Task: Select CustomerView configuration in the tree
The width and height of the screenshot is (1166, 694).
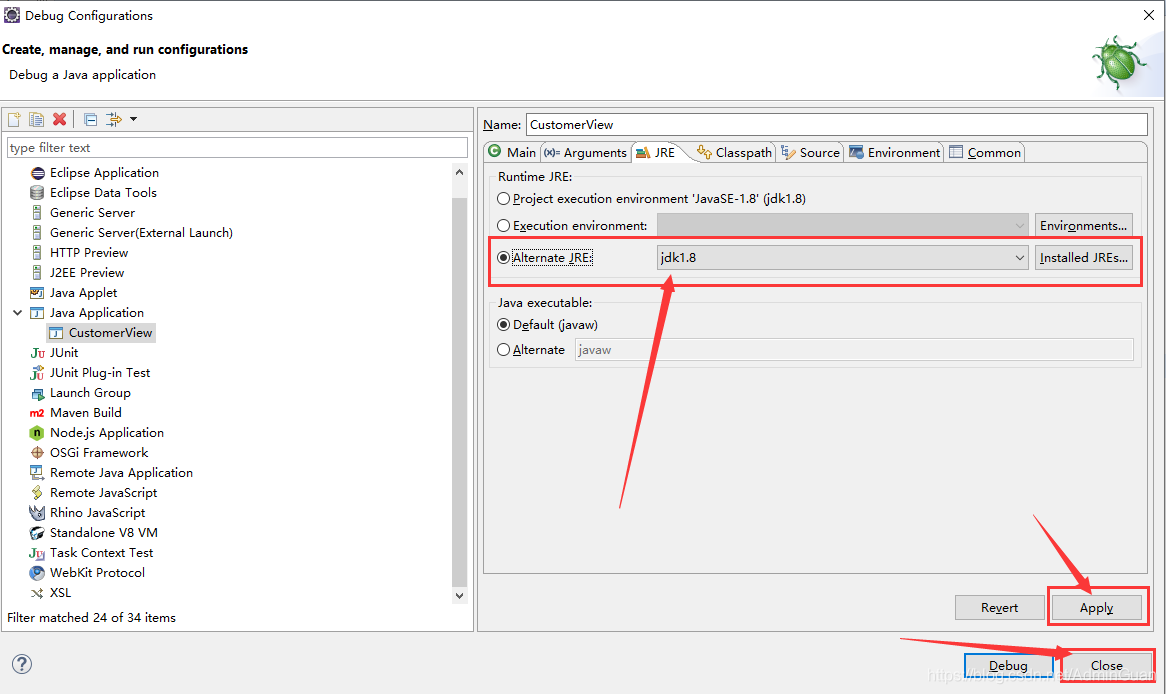Action: pos(101,333)
